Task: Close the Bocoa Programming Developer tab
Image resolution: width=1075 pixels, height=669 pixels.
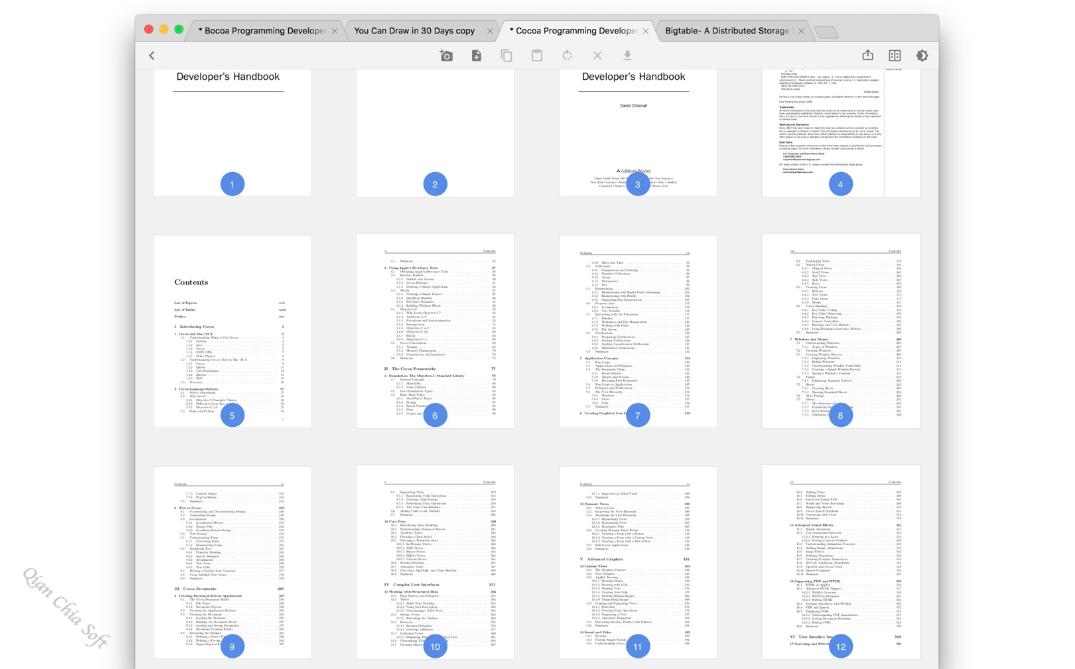Action: [x=335, y=31]
